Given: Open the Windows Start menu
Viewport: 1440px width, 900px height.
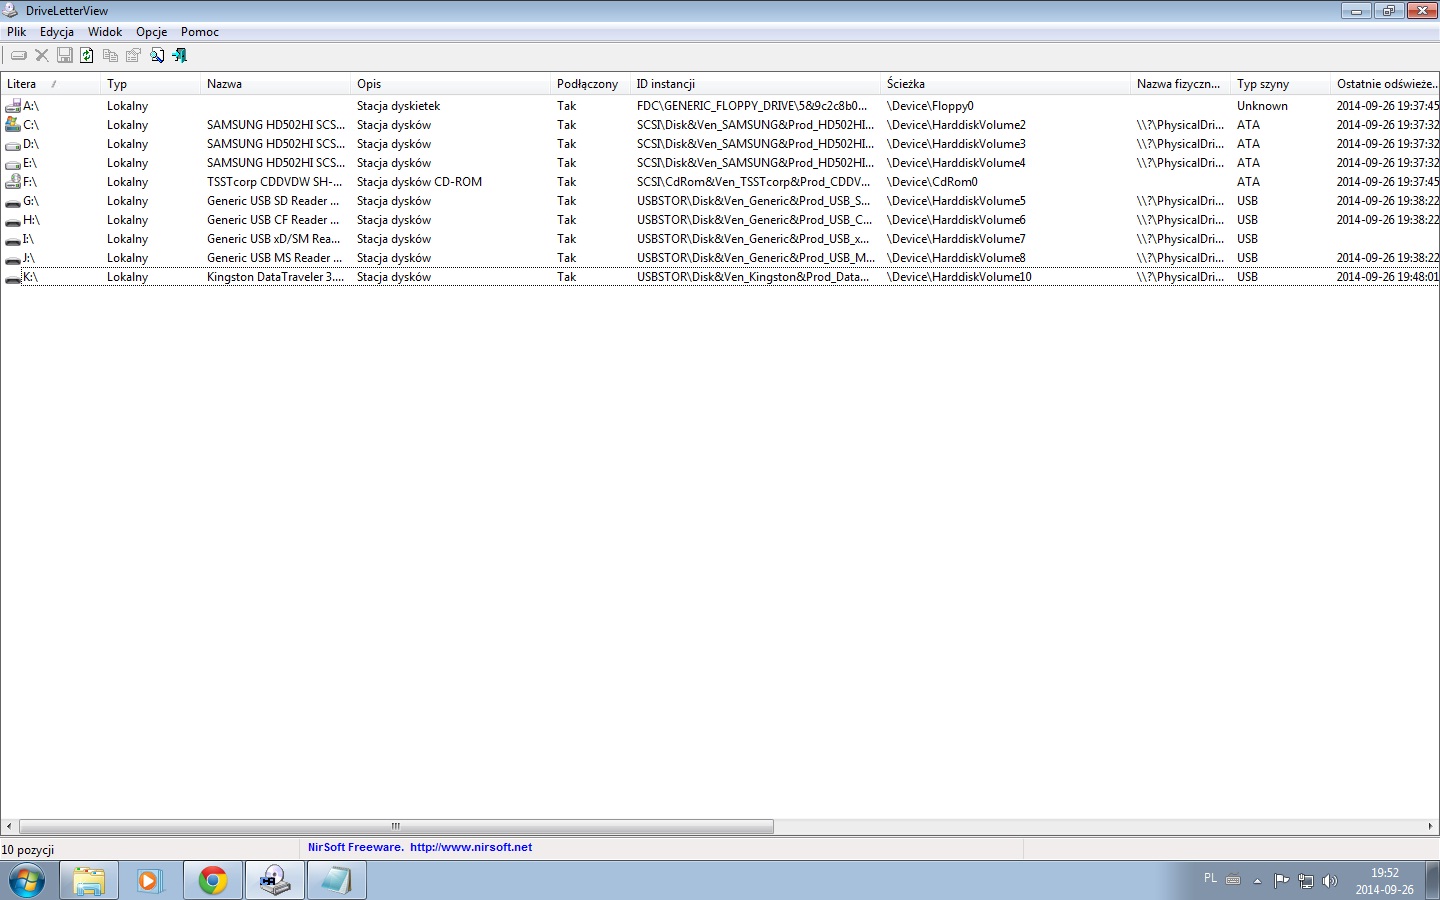Looking at the screenshot, I should [x=27, y=881].
